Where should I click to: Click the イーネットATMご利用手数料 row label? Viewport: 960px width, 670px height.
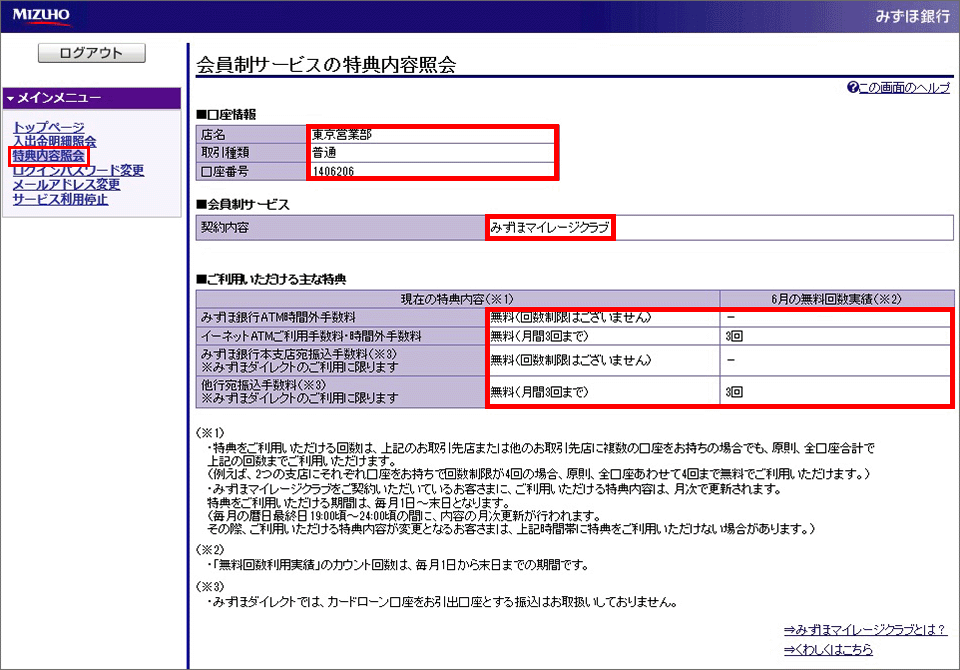tap(340, 336)
